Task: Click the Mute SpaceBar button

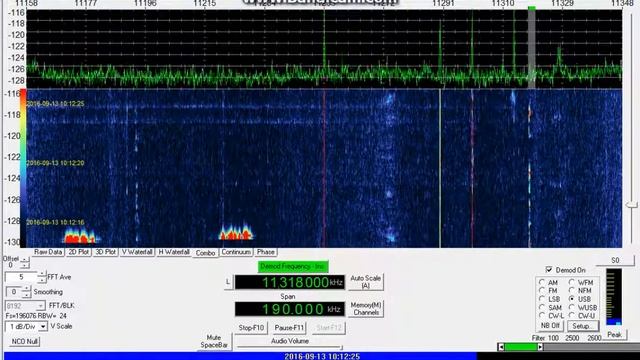Action: [214, 341]
